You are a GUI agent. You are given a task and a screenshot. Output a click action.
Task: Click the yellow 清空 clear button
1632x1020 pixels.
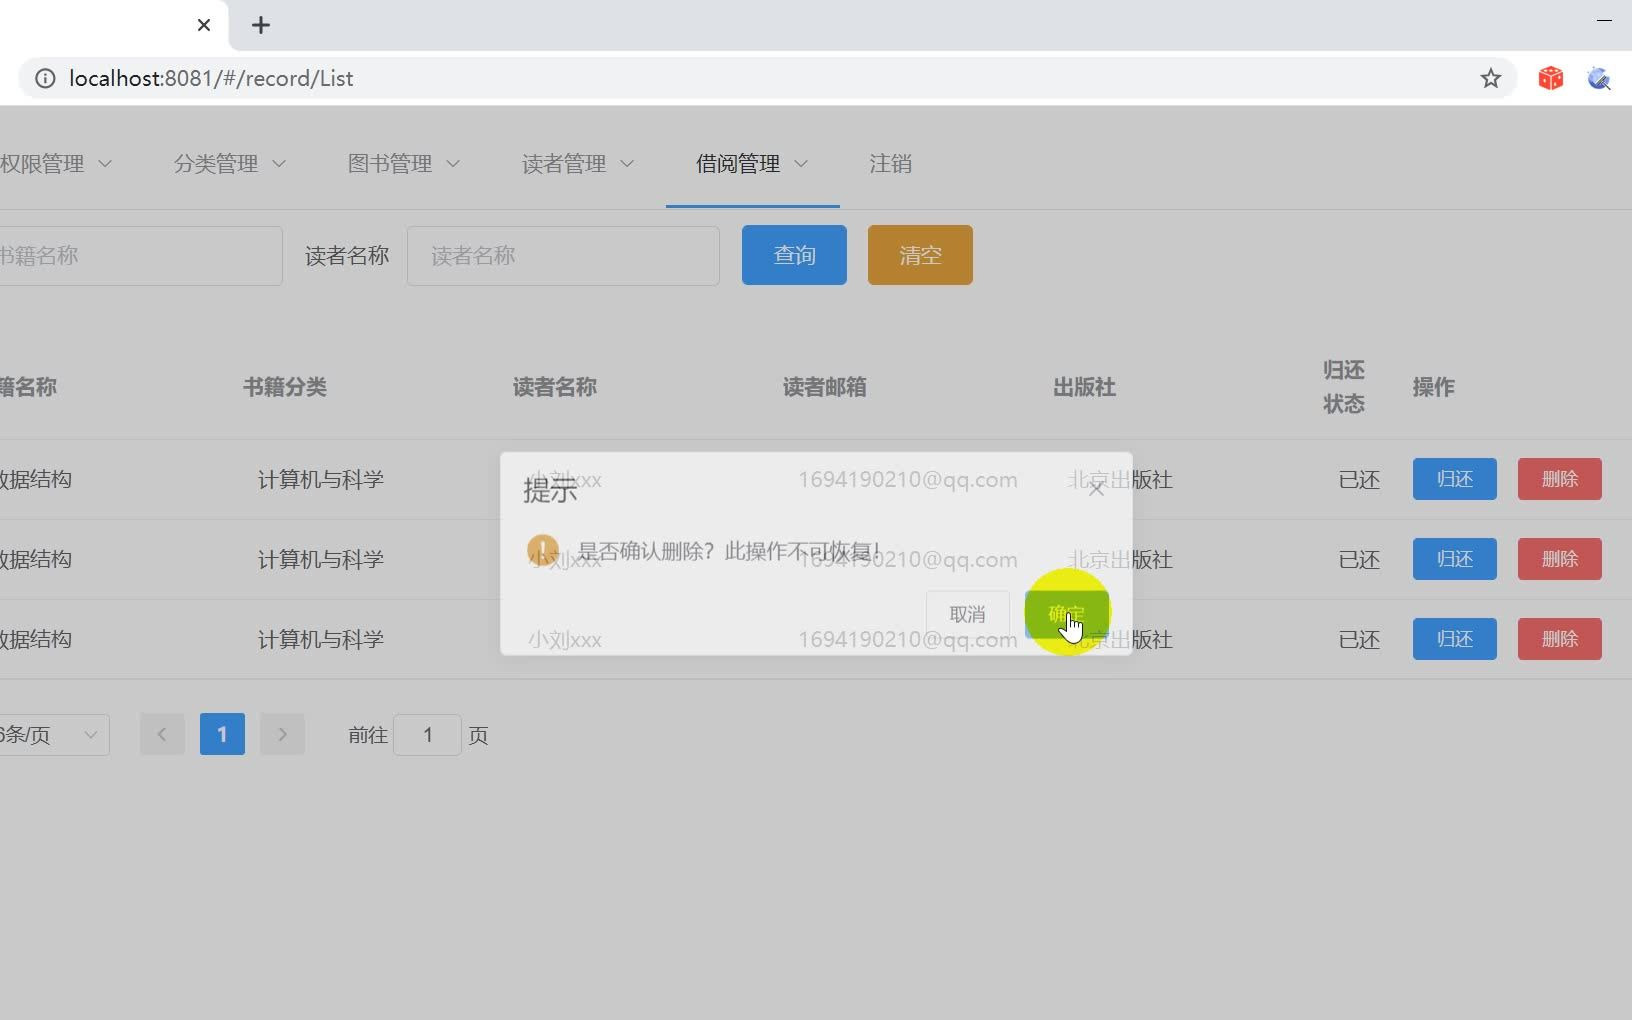tap(919, 255)
